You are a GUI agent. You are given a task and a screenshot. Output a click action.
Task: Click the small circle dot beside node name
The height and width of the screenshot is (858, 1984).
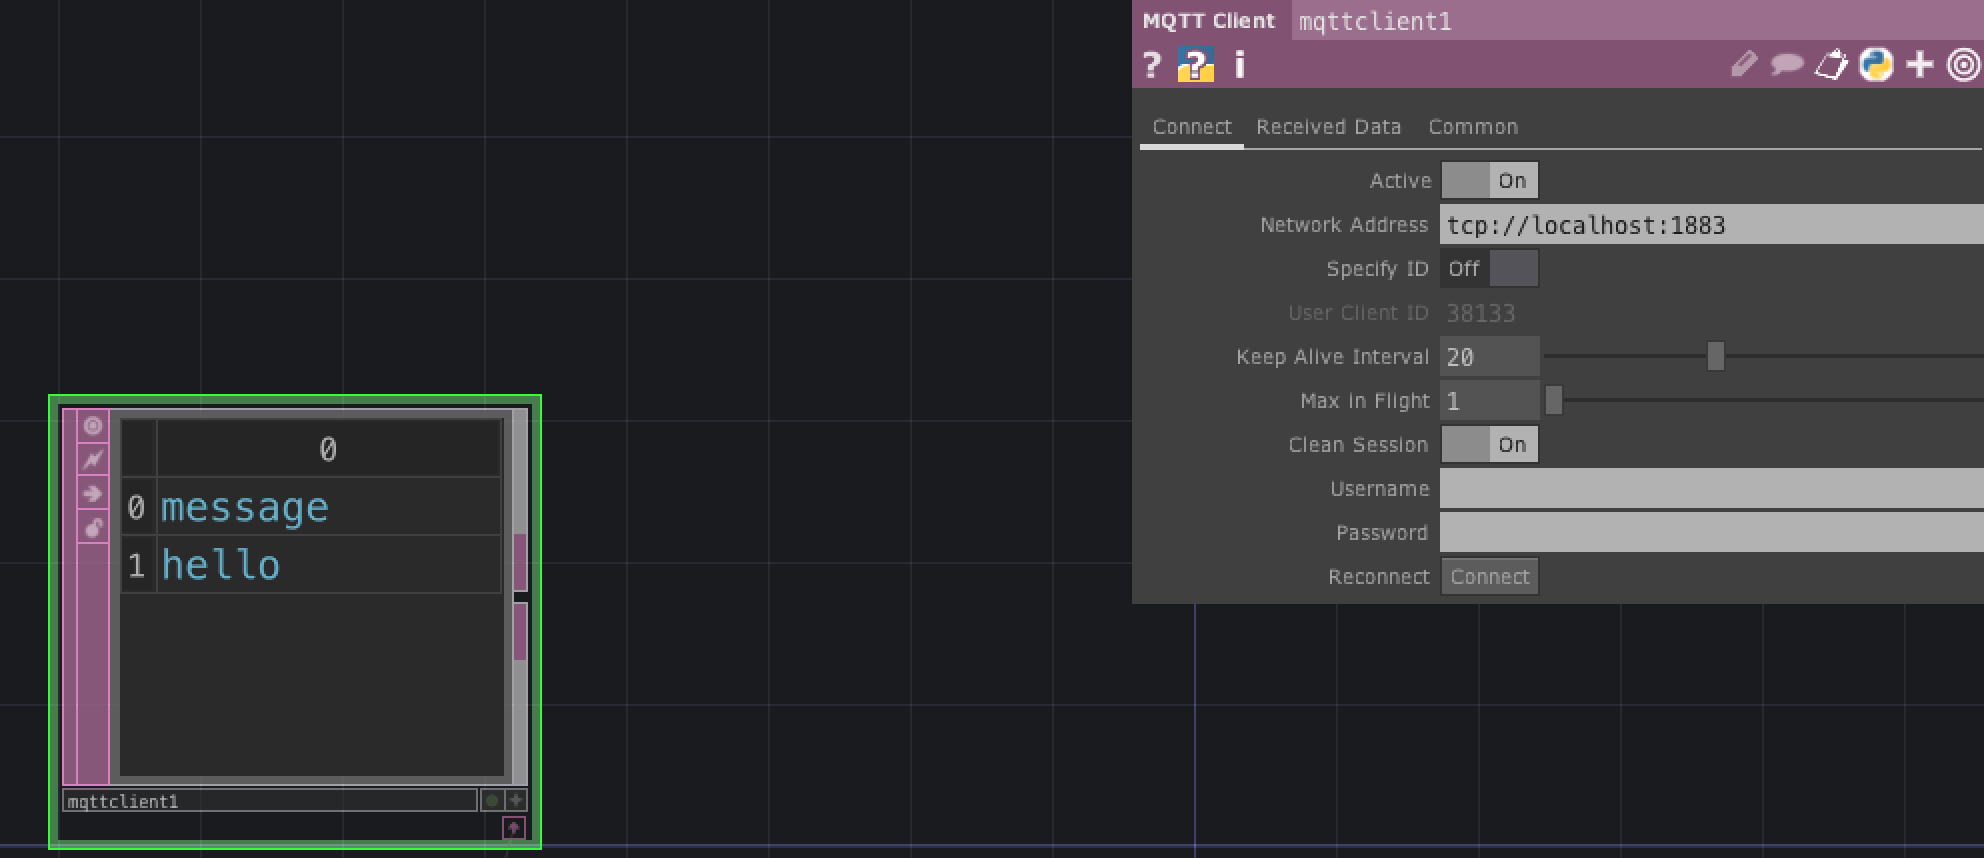pos(491,800)
